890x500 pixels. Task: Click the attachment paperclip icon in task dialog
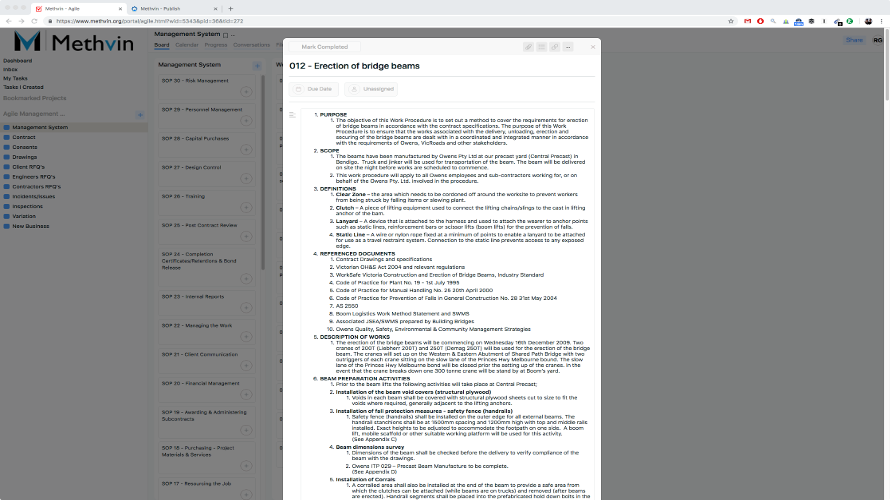tap(529, 47)
